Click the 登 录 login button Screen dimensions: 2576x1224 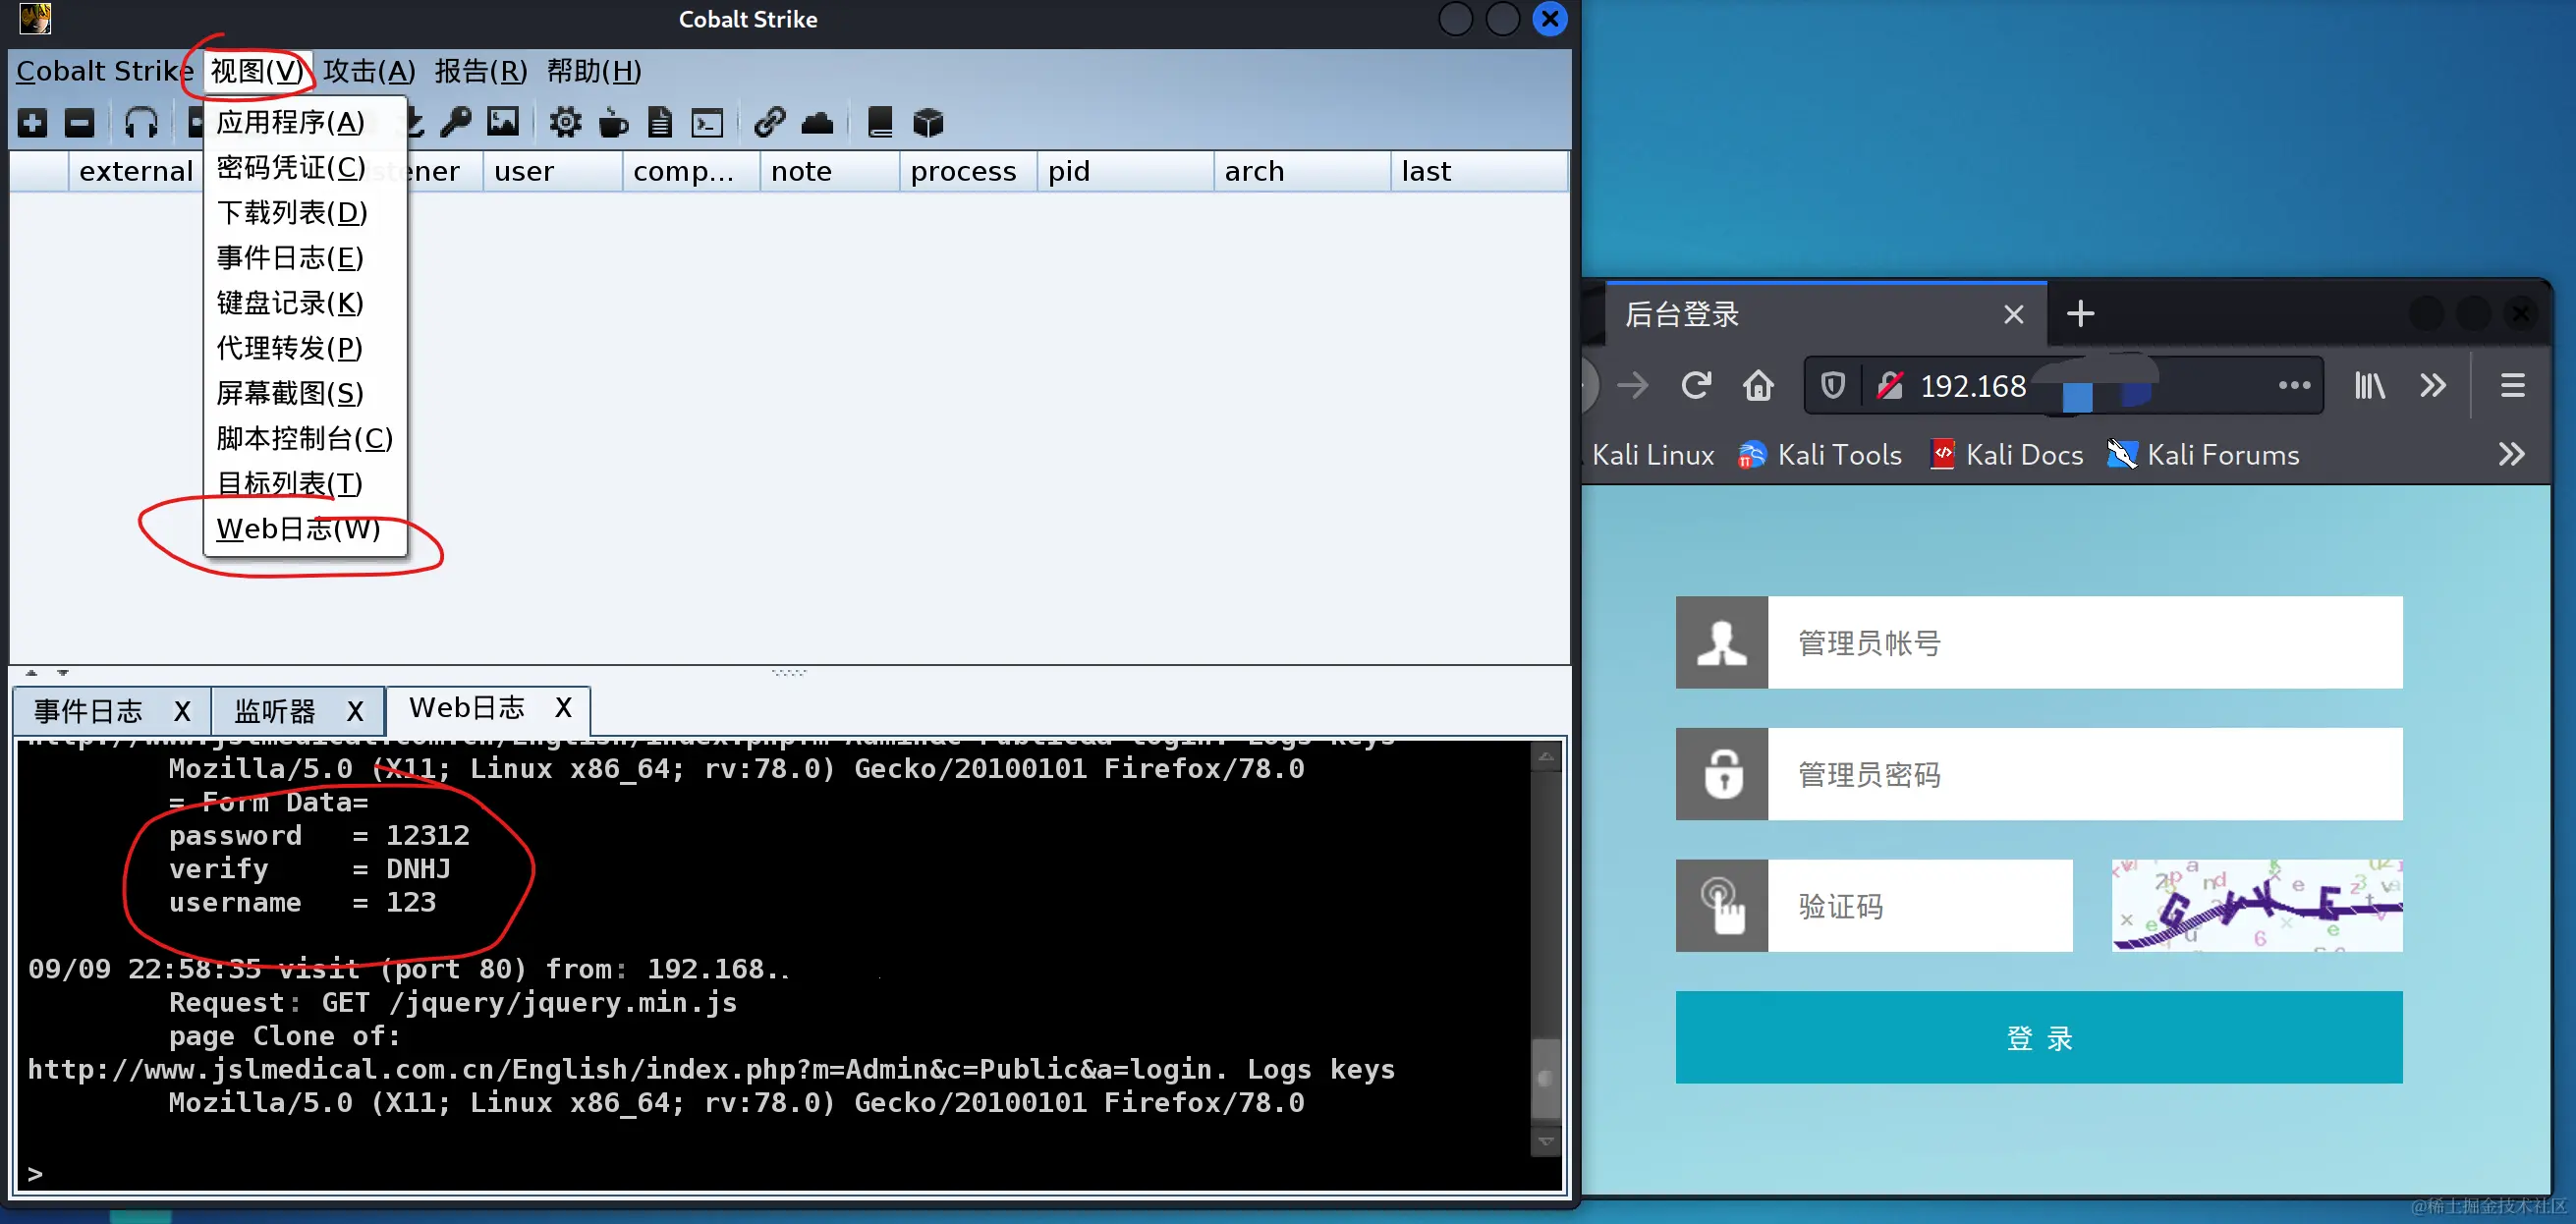pos(2039,1037)
